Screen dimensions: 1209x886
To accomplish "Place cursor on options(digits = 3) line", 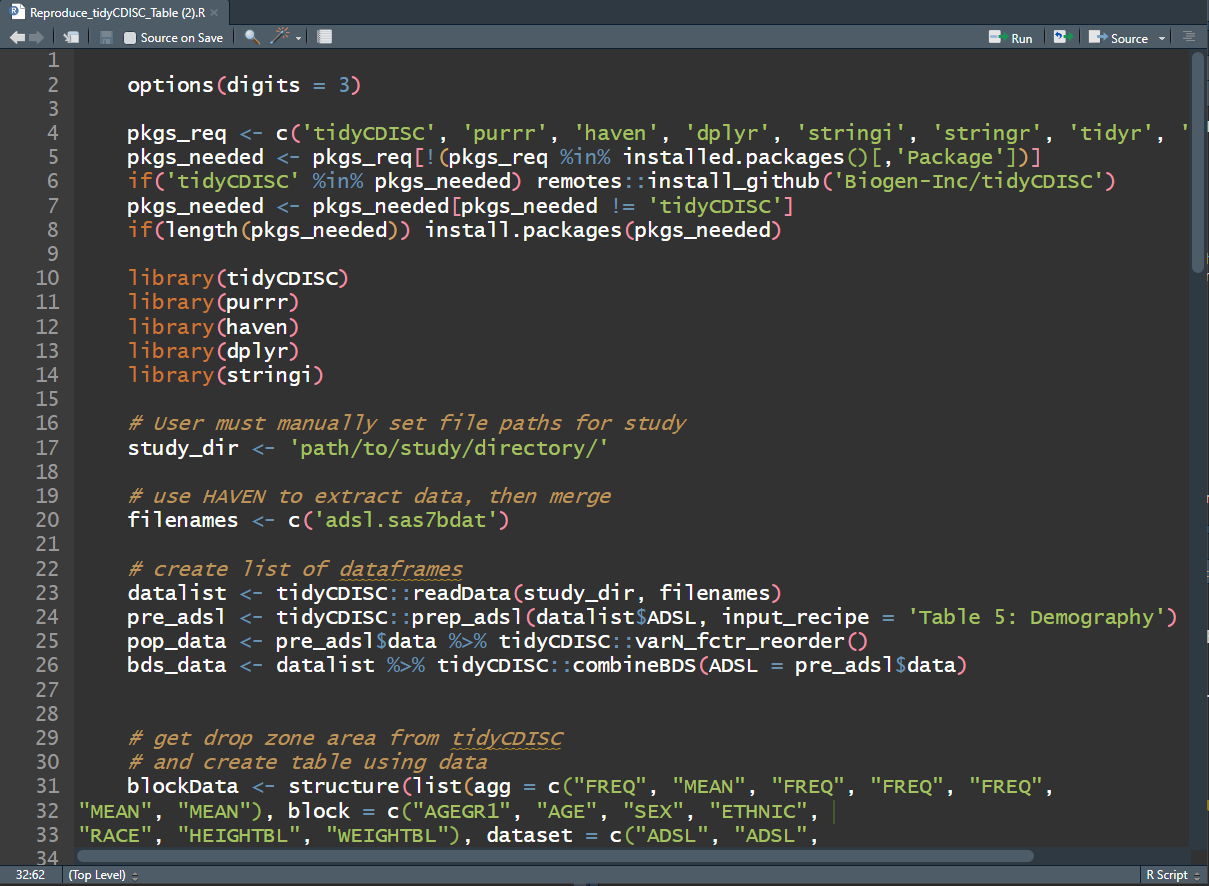I will (243, 85).
